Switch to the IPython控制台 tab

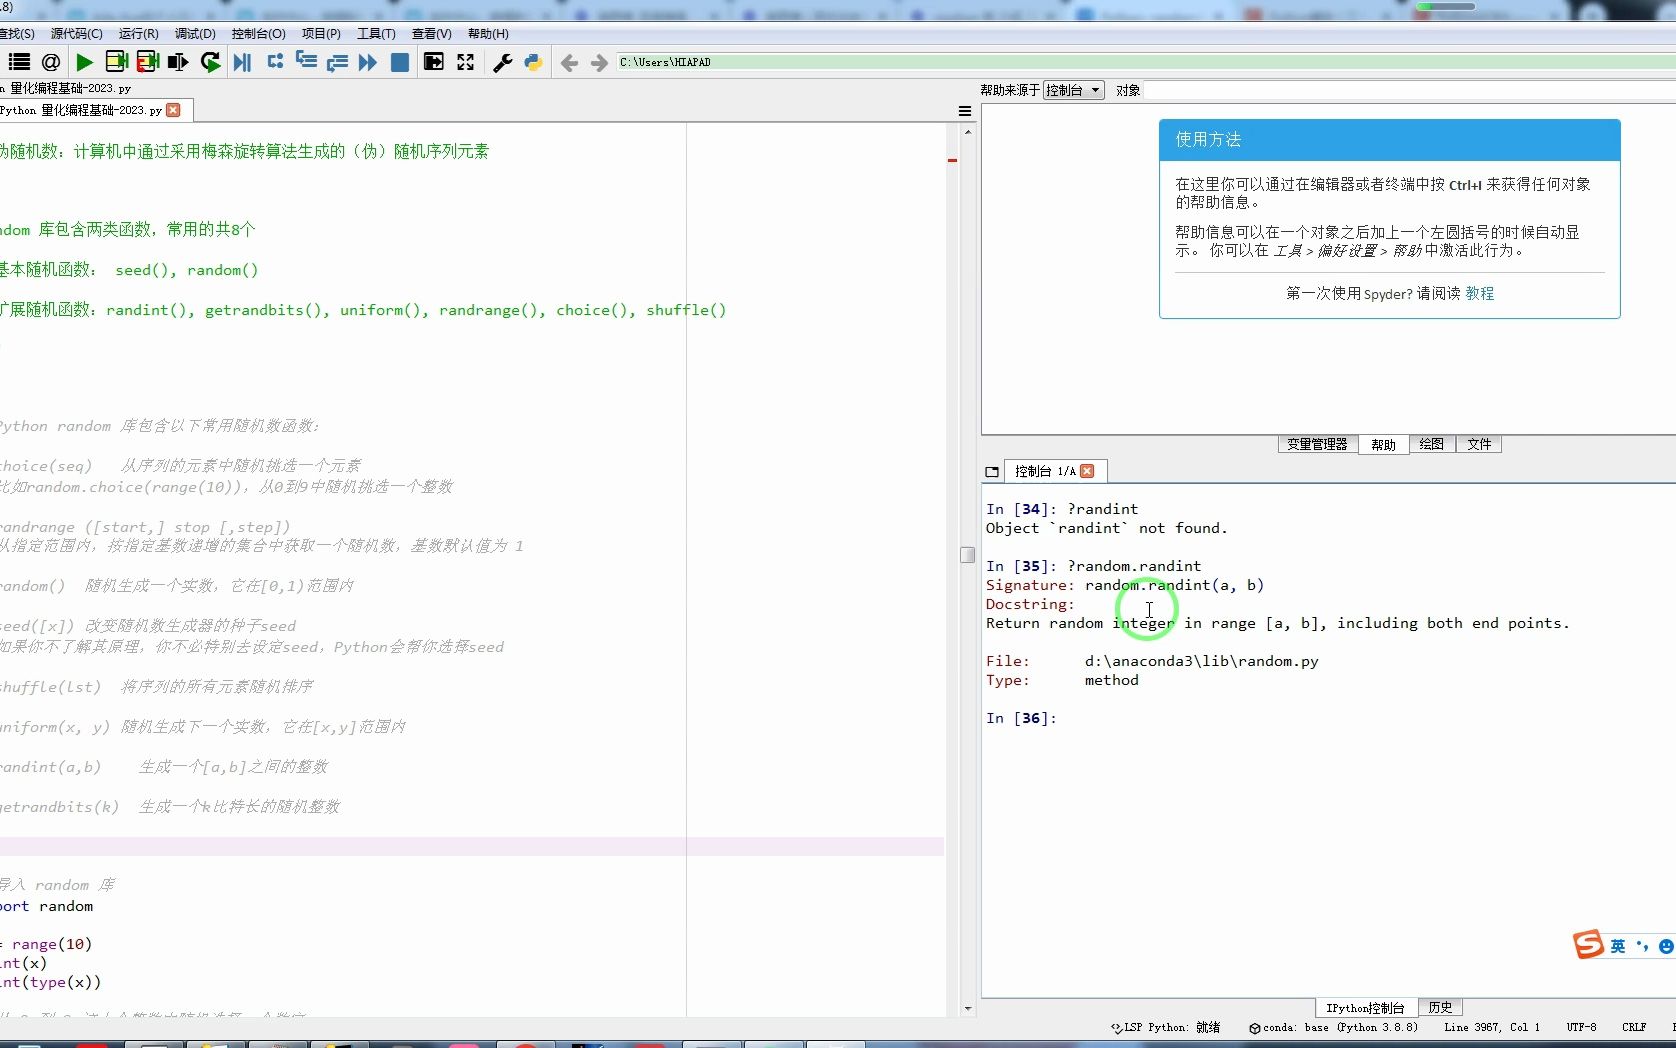(1365, 1007)
